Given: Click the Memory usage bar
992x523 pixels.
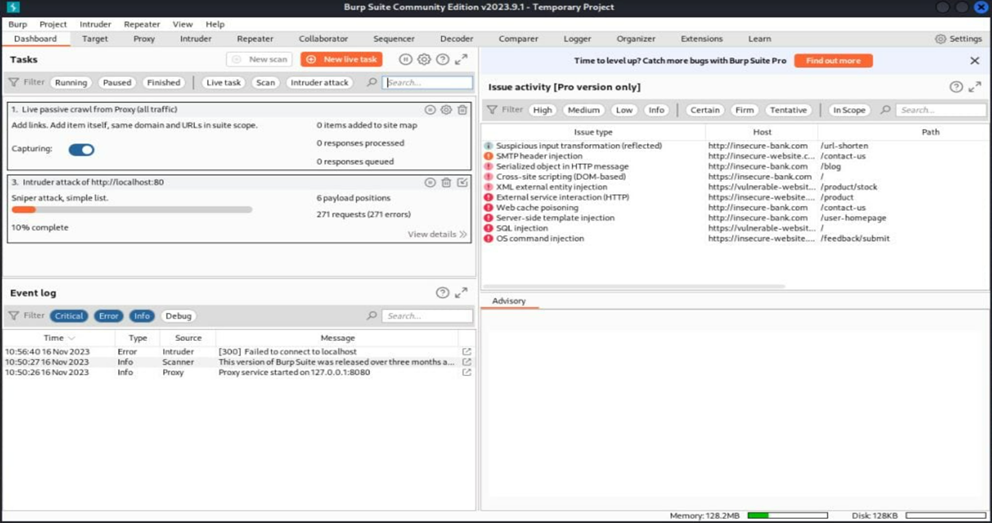Looking at the screenshot, I should [x=788, y=516].
